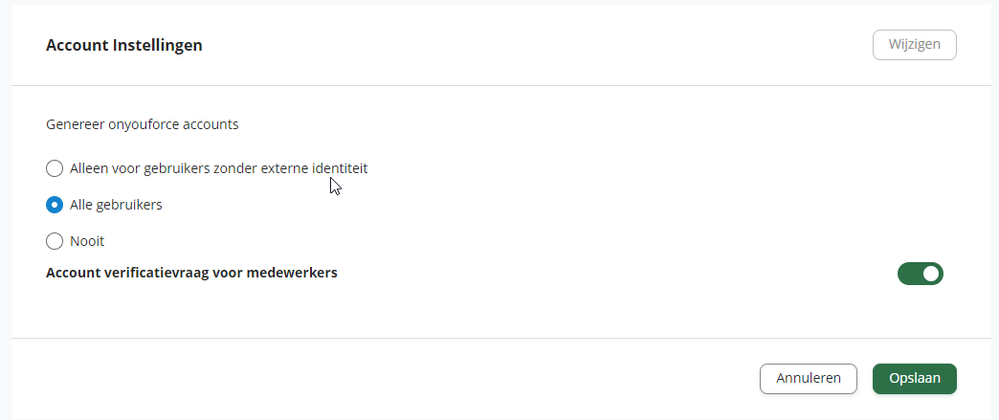Select the 'Nooit' radio button
Image resolution: width=999 pixels, height=420 pixels.
pyautogui.click(x=55, y=242)
